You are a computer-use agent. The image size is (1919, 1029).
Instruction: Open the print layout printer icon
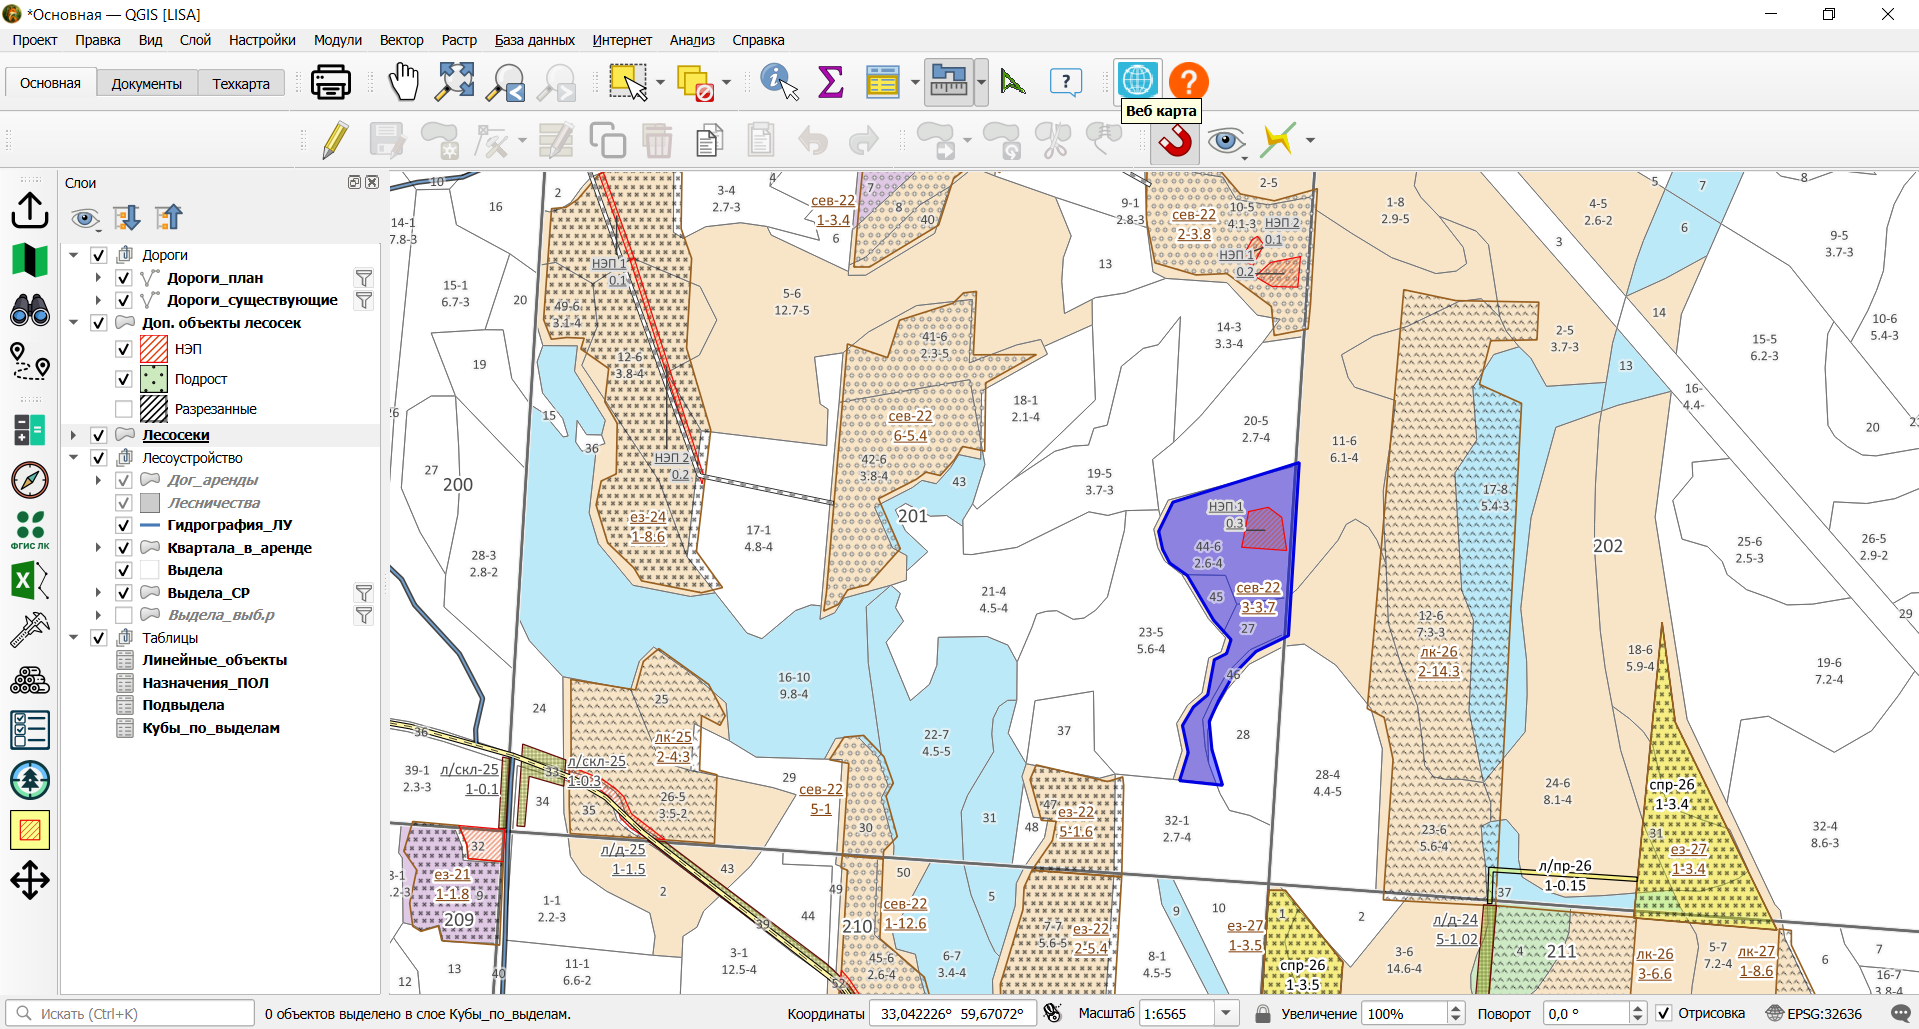pyautogui.click(x=330, y=81)
